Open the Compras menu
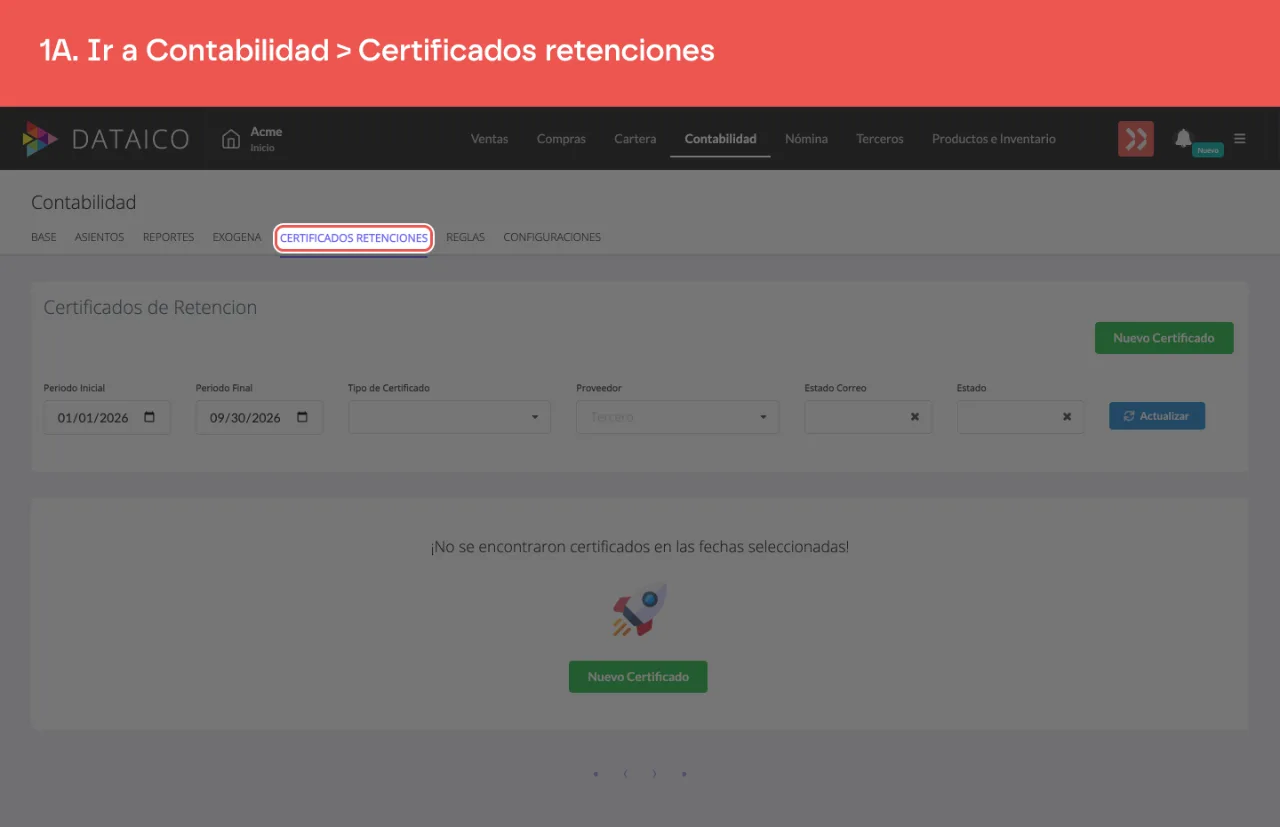 (561, 139)
